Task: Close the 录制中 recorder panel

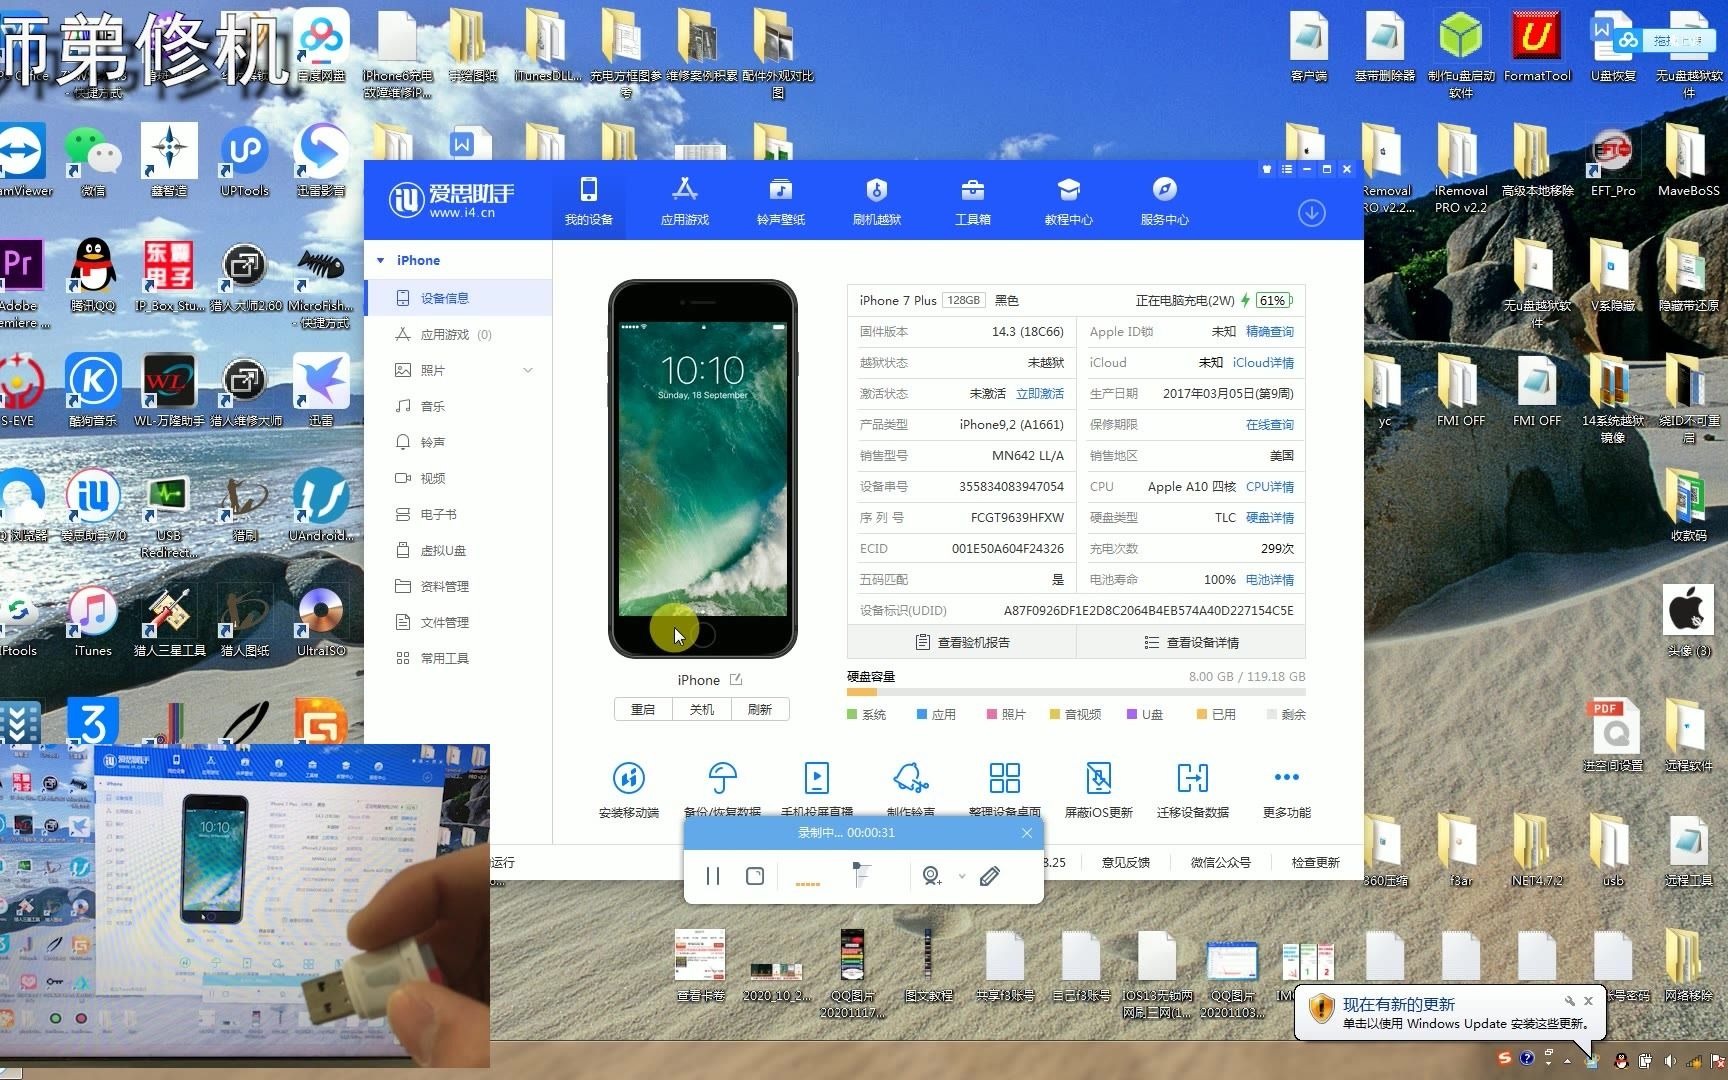Action: click(x=1026, y=832)
